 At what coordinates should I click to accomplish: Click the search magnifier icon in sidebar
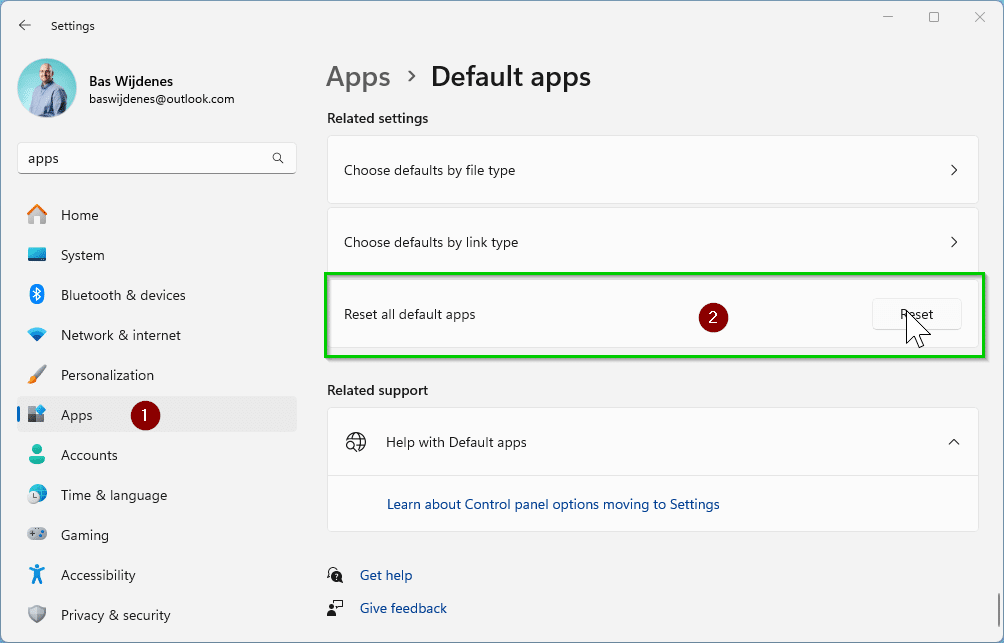(x=278, y=158)
